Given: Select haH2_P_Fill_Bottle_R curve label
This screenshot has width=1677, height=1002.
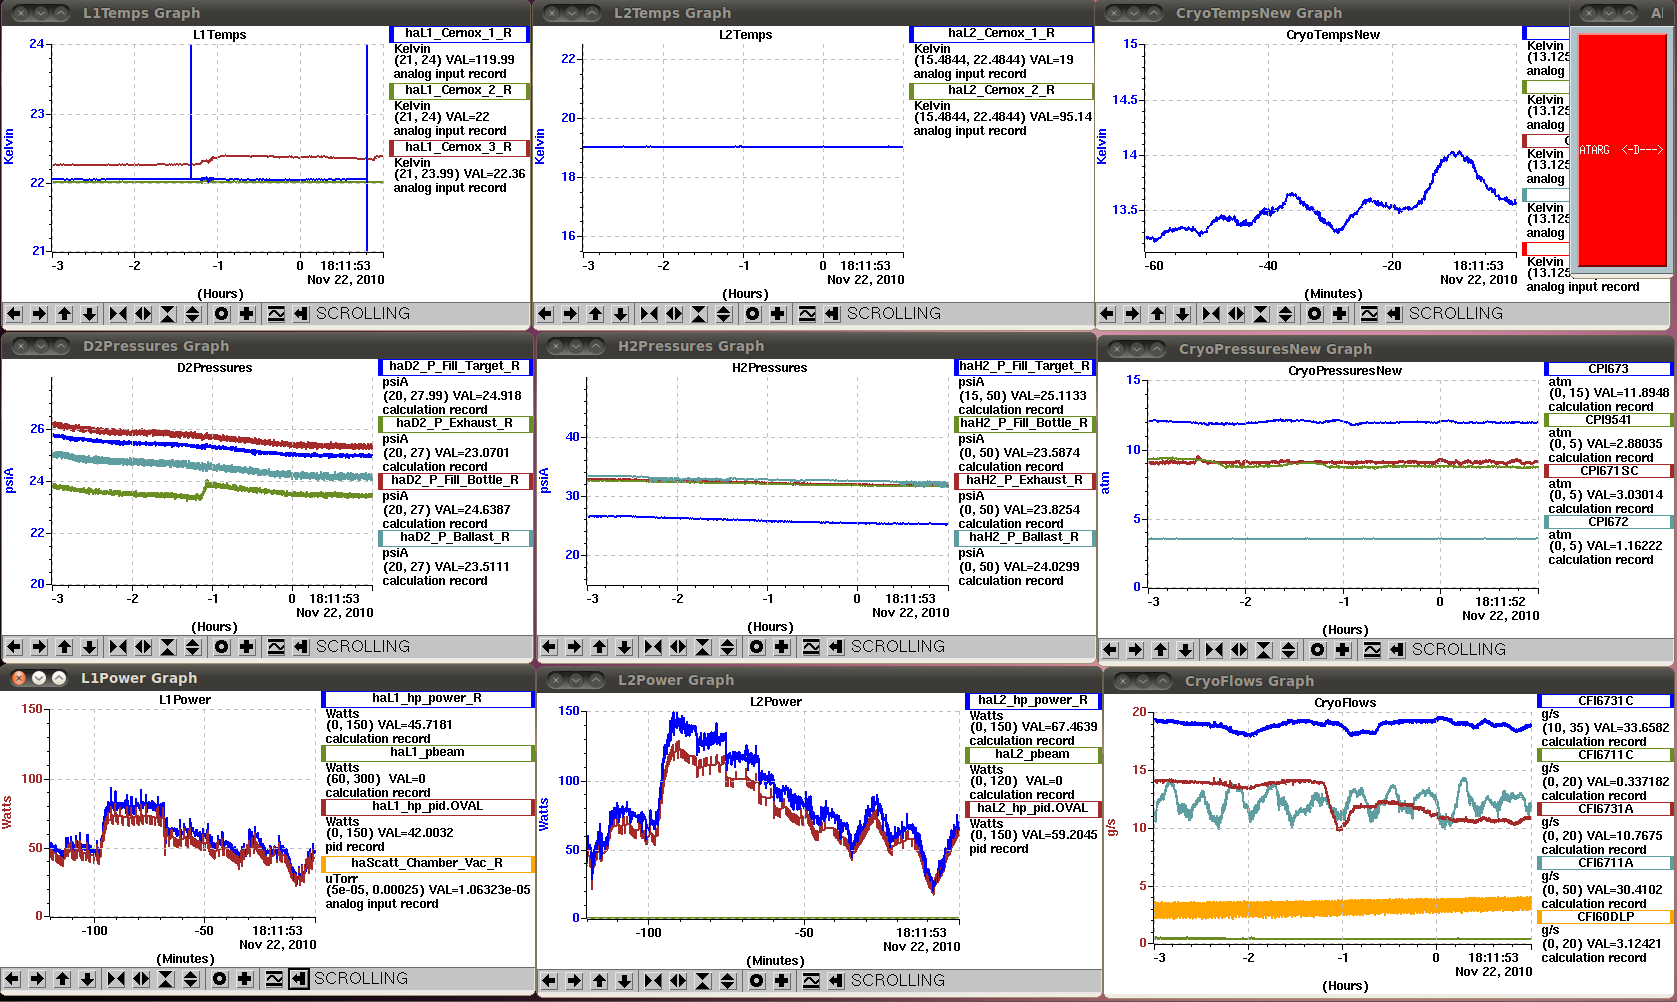Looking at the screenshot, I should point(1024,423).
